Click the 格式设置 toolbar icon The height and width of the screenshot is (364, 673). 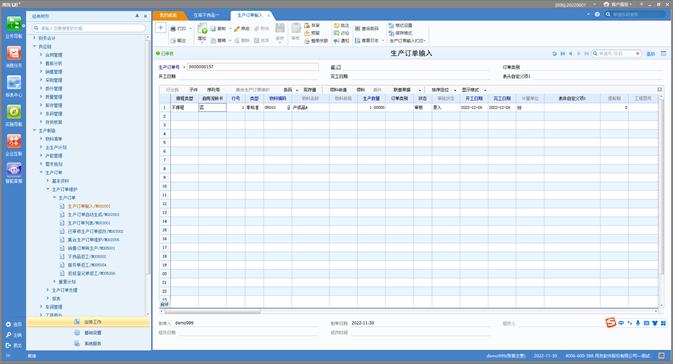(400, 26)
